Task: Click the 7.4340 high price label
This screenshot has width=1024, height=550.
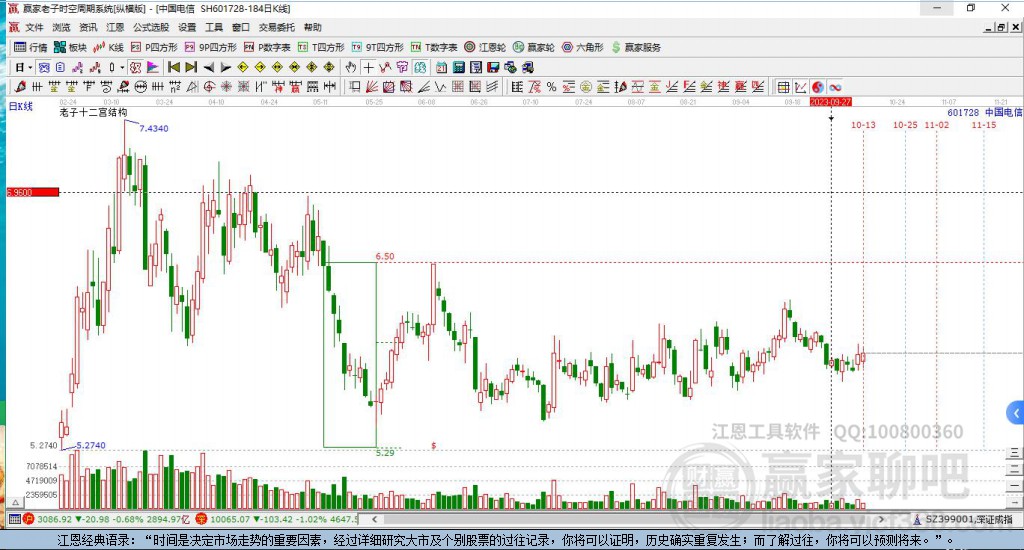Action: pyautogui.click(x=153, y=128)
